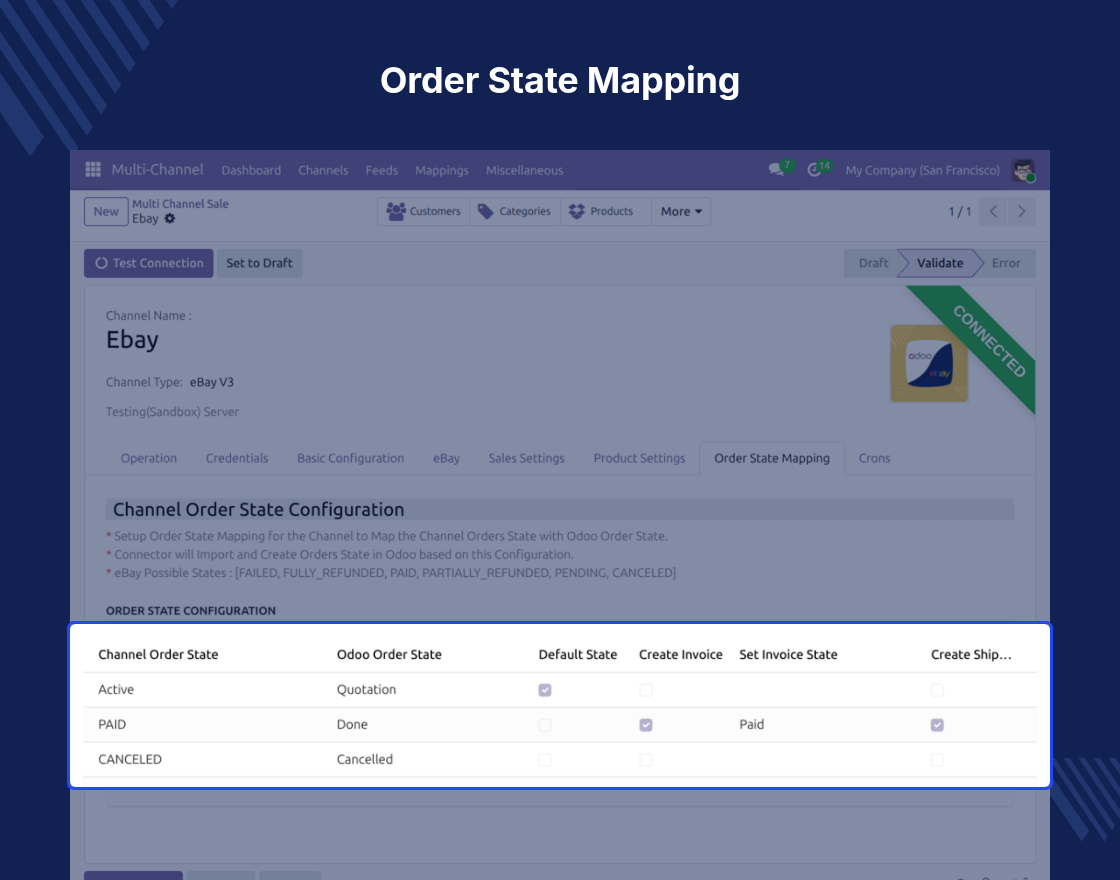Screen dimensions: 1120x880
Task: Open the Miscellaneous menu
Action: (x=524, y=170)
